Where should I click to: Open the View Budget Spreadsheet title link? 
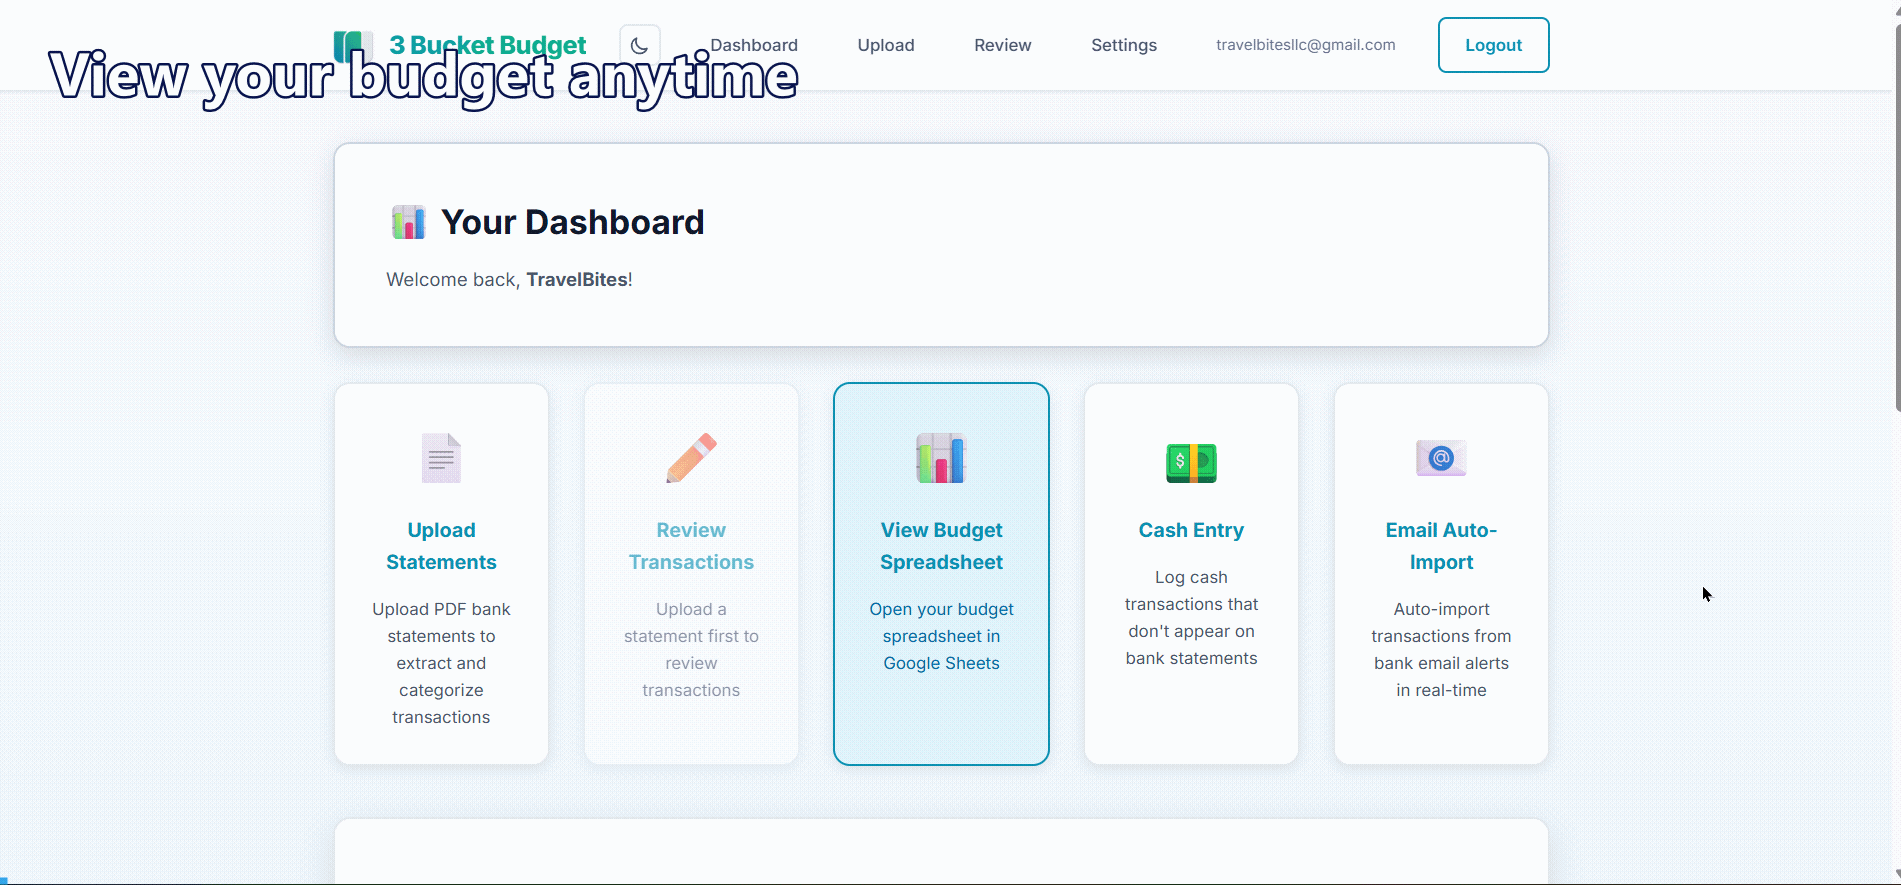pyautogui.click(x=941, y=546)
